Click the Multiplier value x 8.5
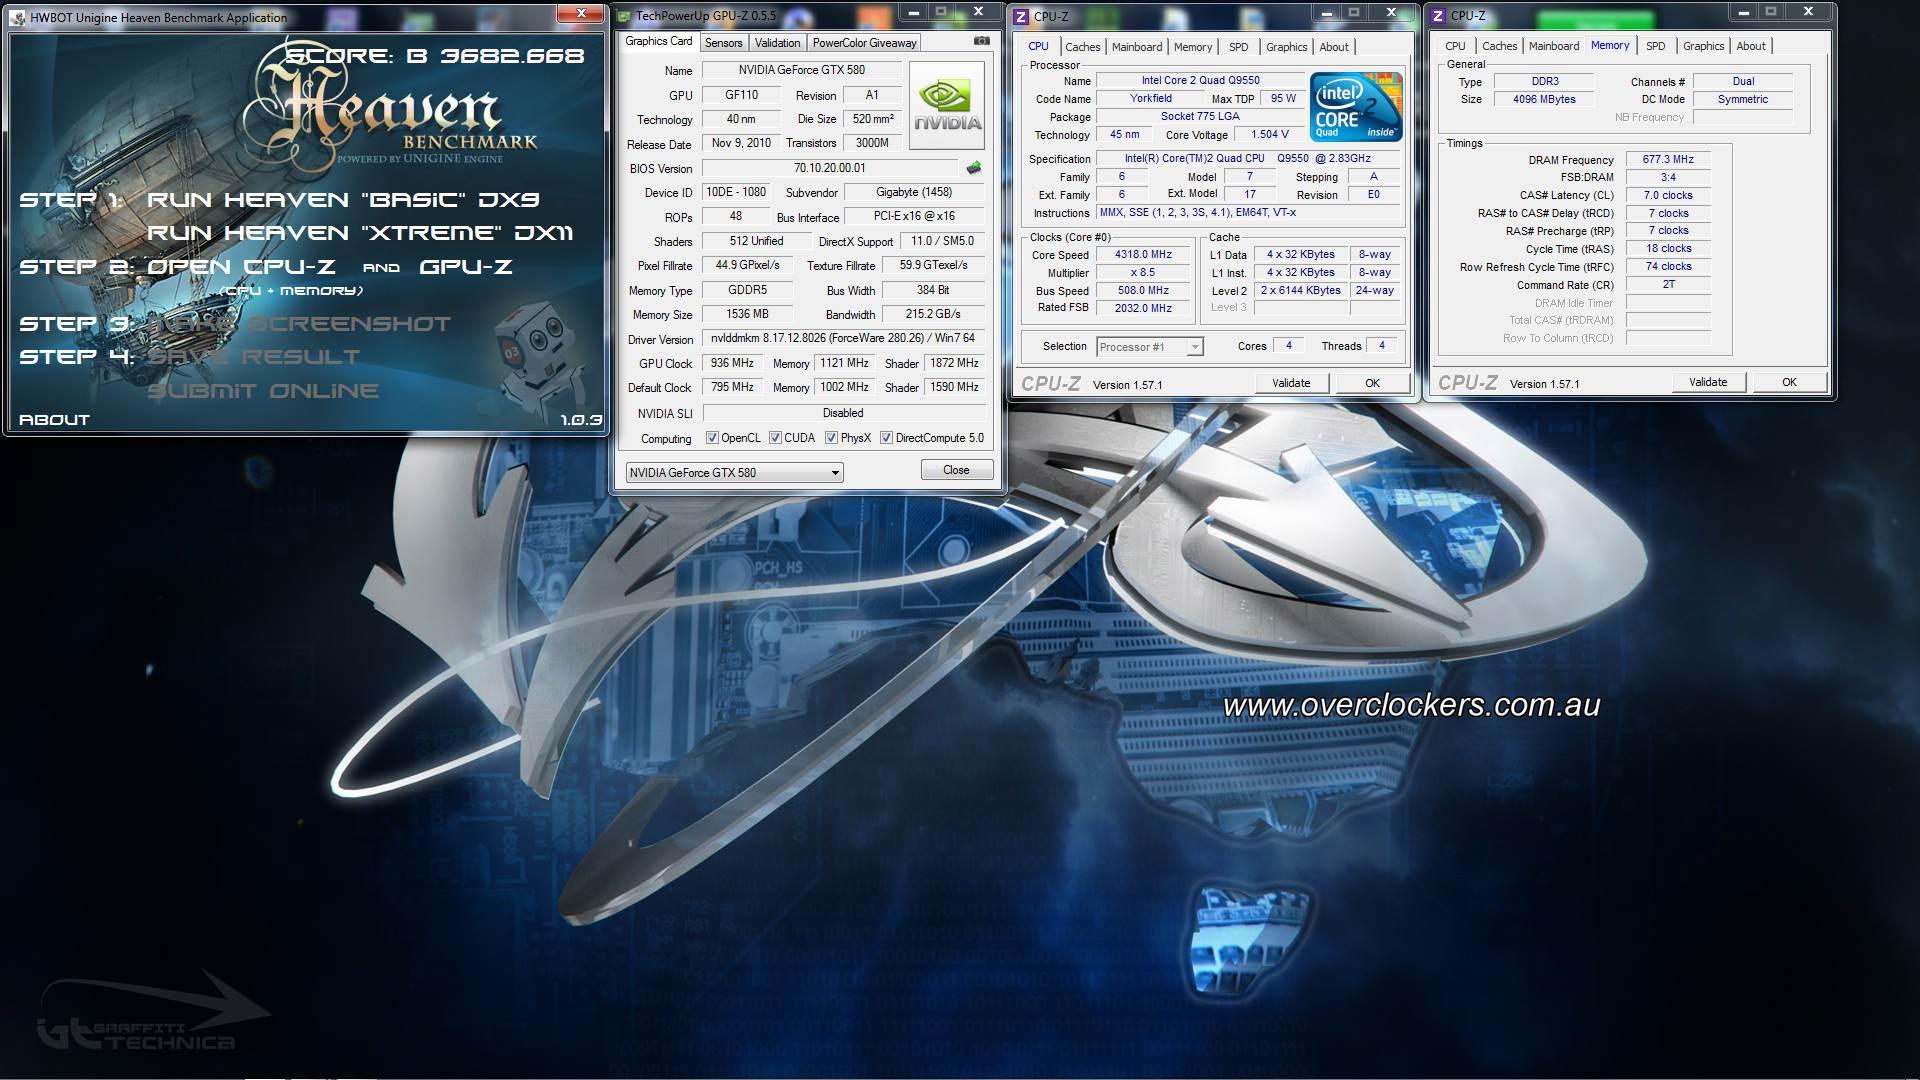1920x1080 pixels. pos(1143,273)
